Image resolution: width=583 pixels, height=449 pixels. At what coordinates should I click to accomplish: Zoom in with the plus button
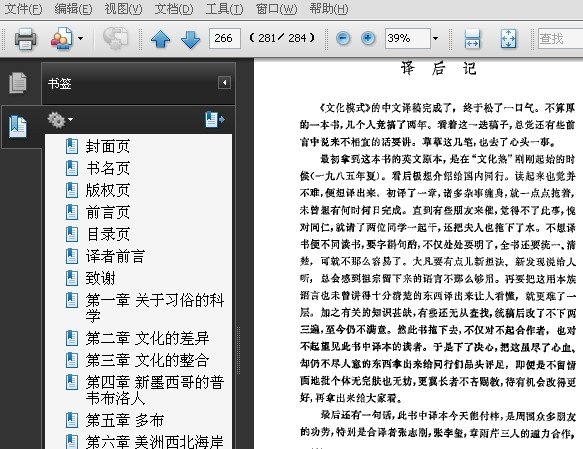[x=368, y=38]
